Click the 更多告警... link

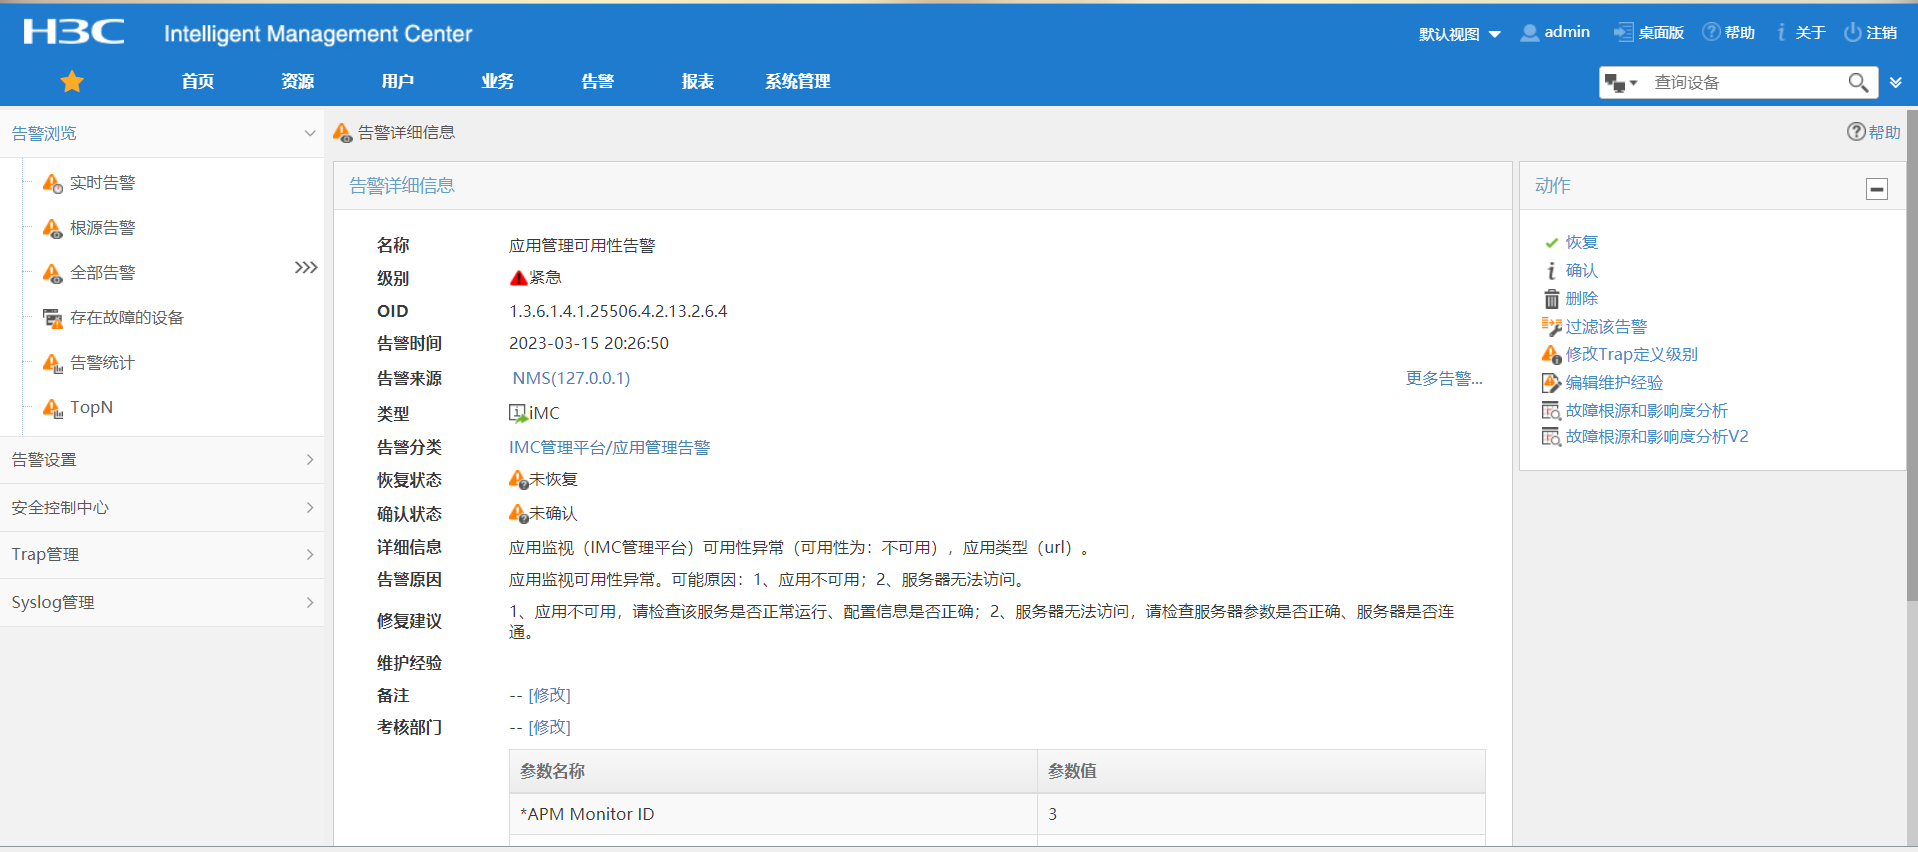click(x=1444, y=379)
